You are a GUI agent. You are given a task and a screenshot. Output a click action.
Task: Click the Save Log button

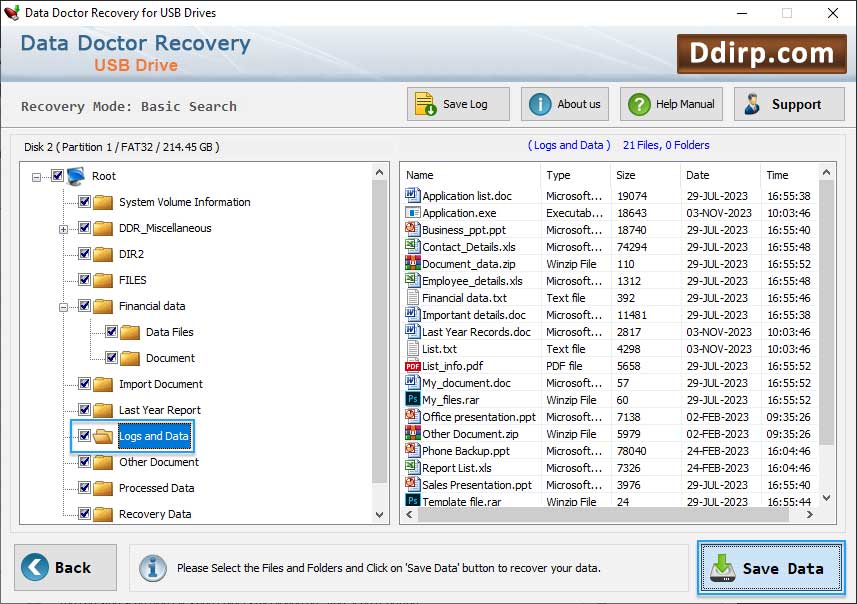point(458,104)
